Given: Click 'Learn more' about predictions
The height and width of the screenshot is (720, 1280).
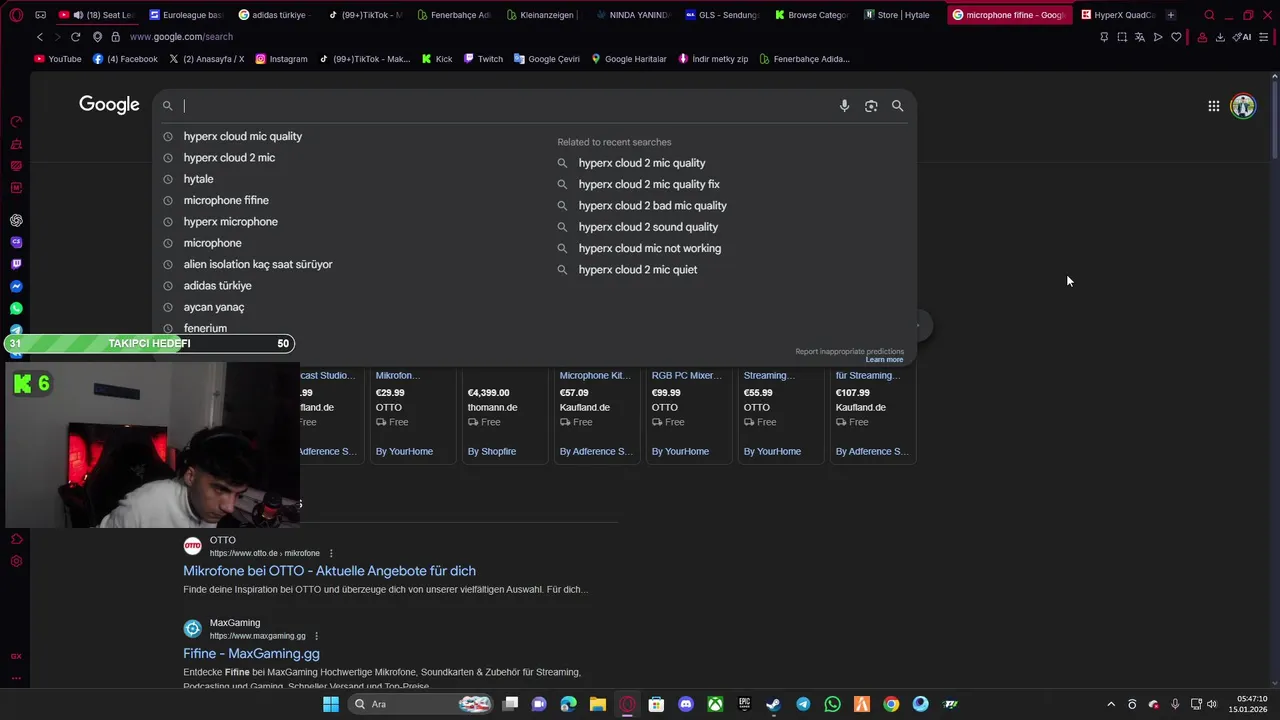Looking at the screenshot, I should (x=884, y=360).
